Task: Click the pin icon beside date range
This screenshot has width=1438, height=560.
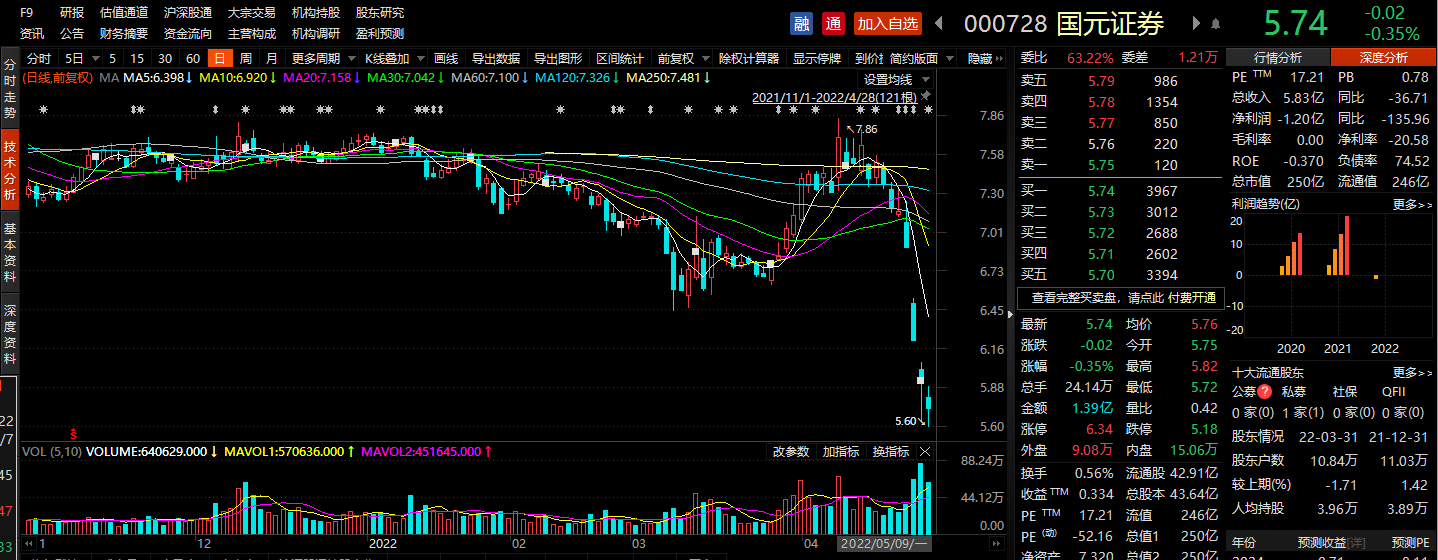Action: click(926, 96)
